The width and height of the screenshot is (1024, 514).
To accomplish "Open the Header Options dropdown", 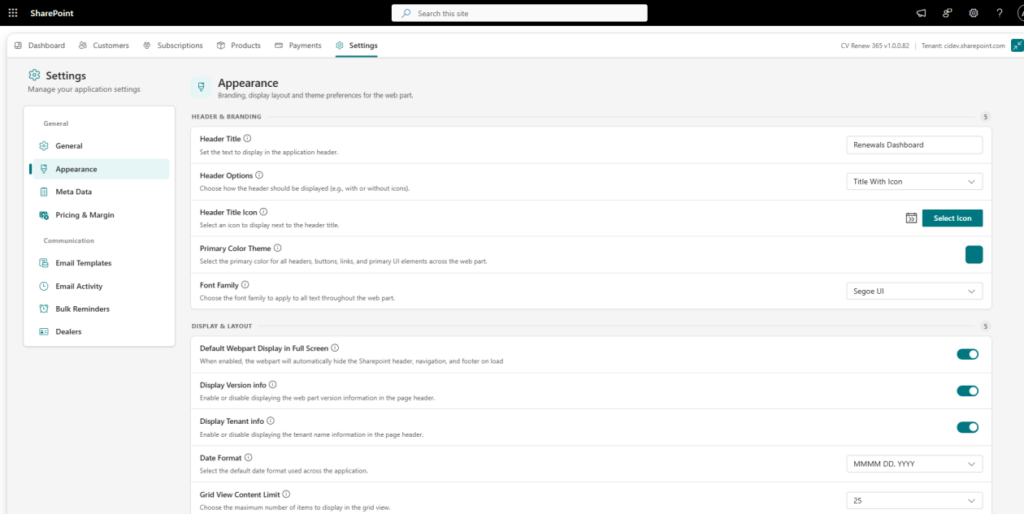I will pyautogui.click(x=914, y=182).
